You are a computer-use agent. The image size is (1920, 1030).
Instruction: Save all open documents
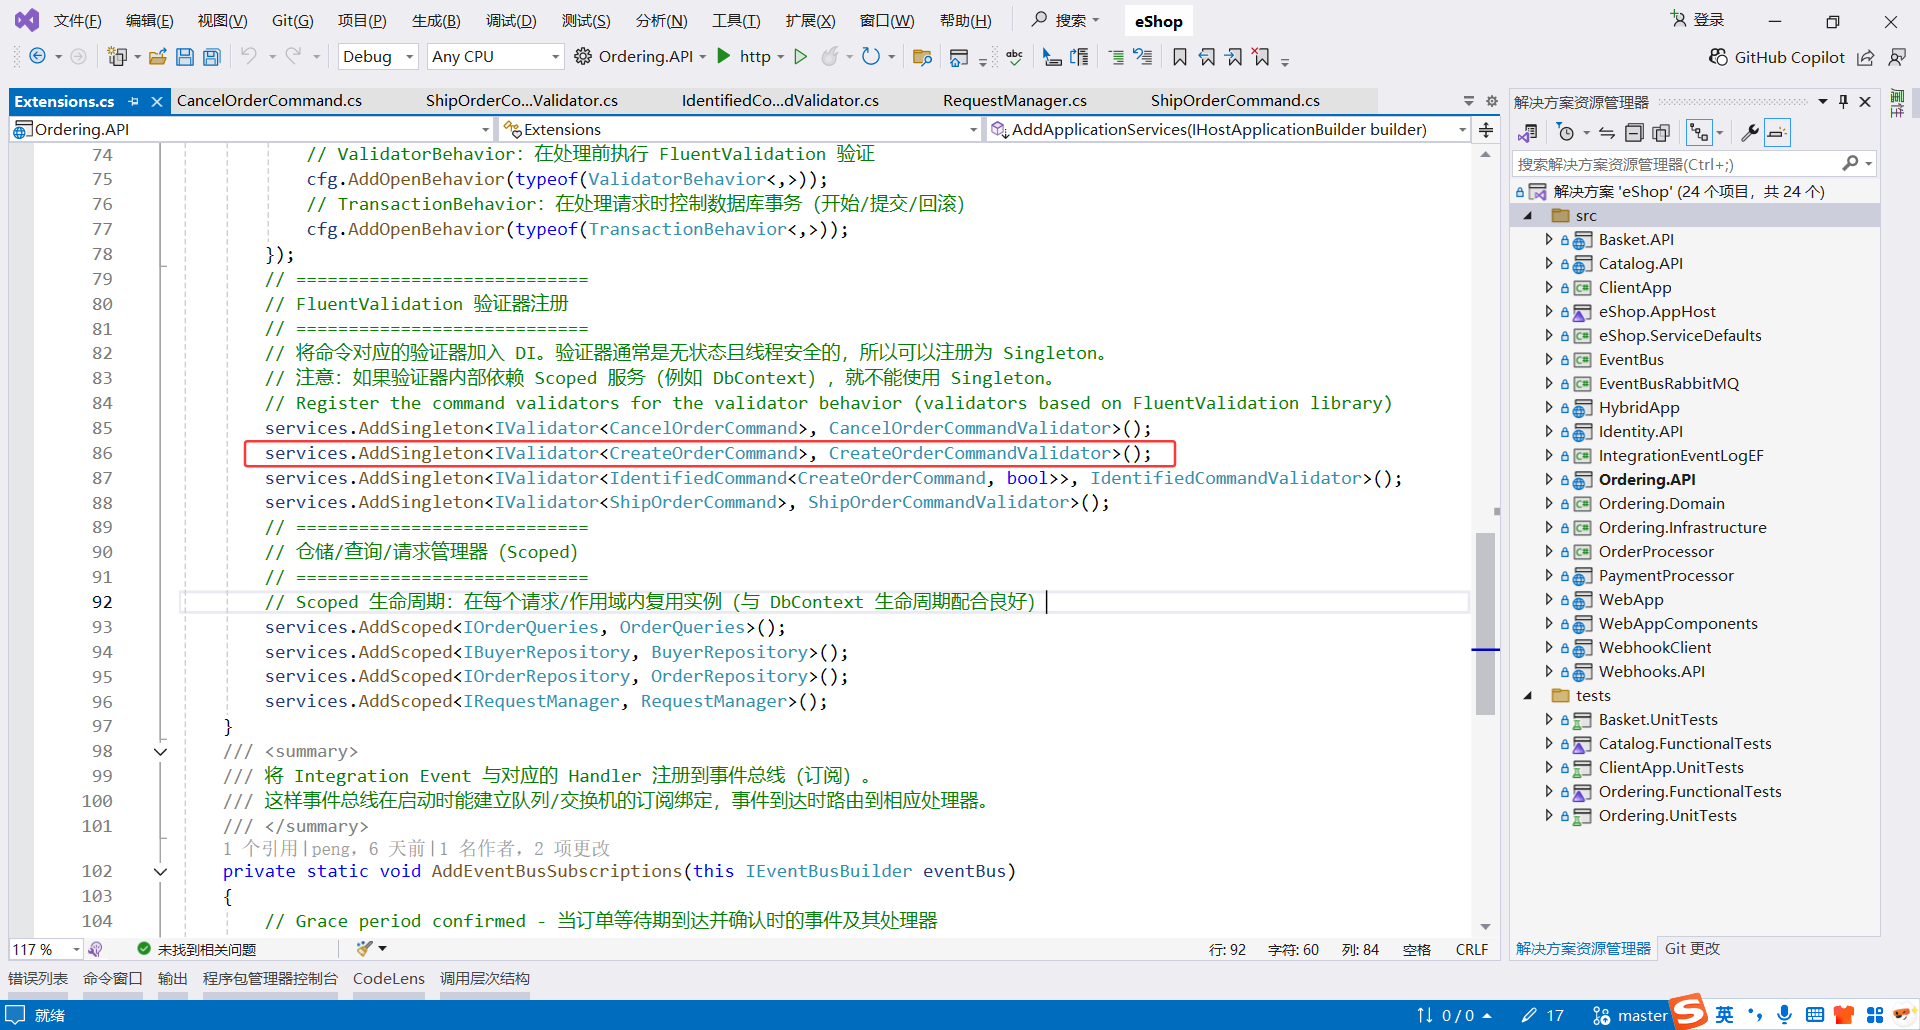click(211, 57)
